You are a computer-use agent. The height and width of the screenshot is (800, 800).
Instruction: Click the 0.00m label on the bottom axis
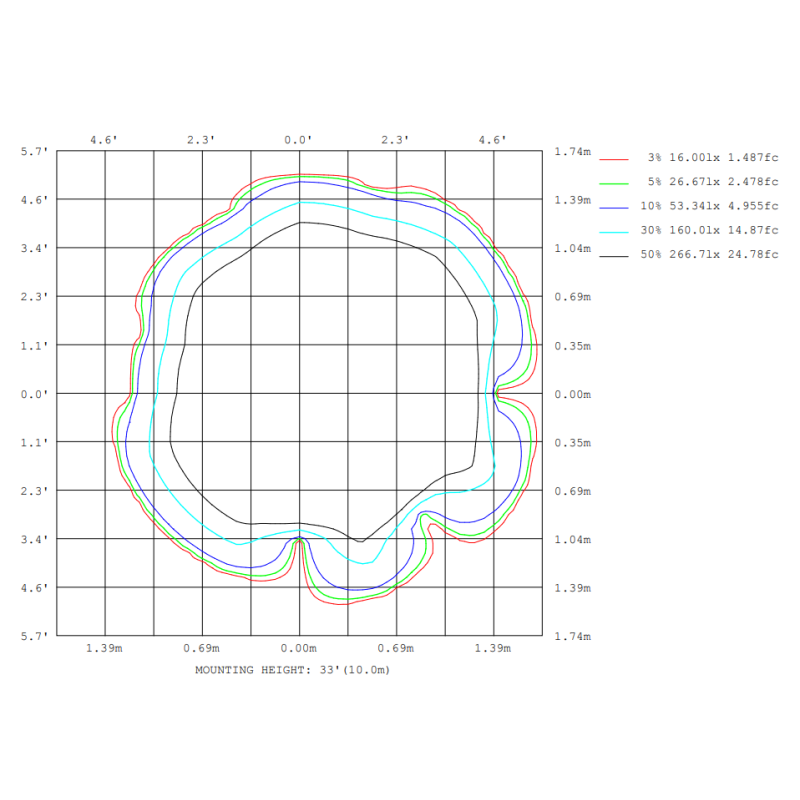point(299,649)
